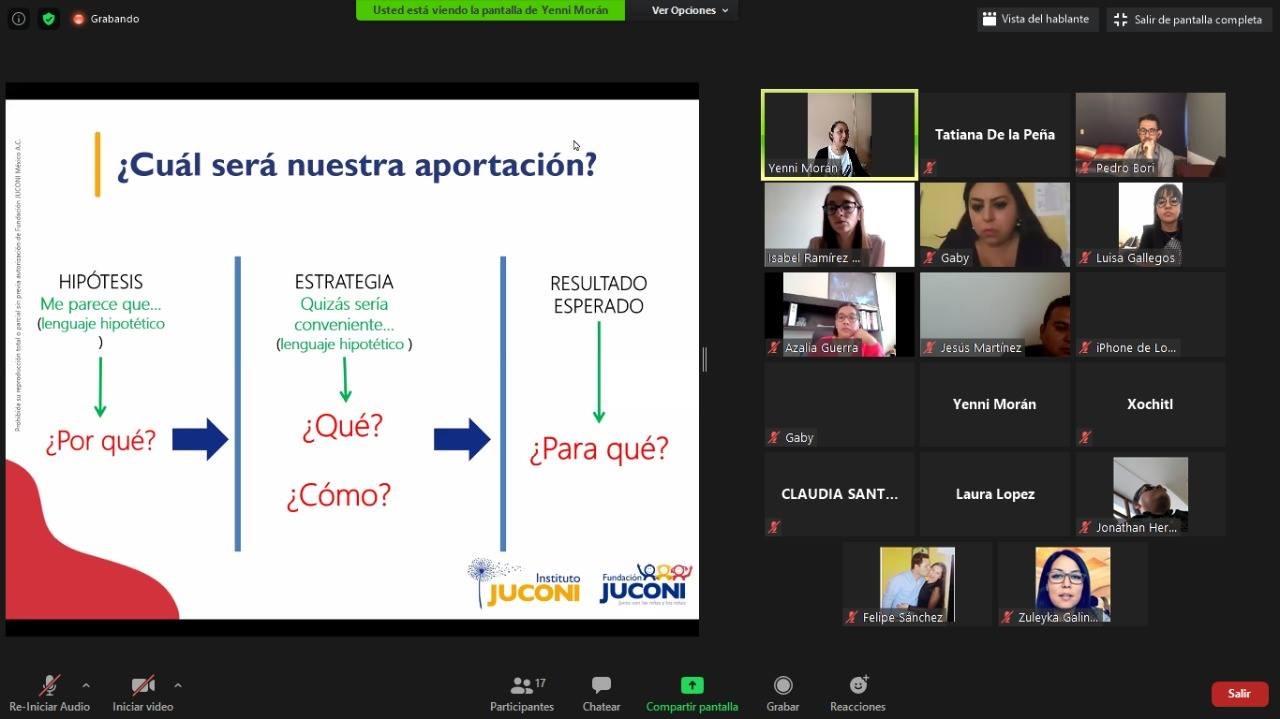Expand video options arrow next to camera

coord(178,685)
